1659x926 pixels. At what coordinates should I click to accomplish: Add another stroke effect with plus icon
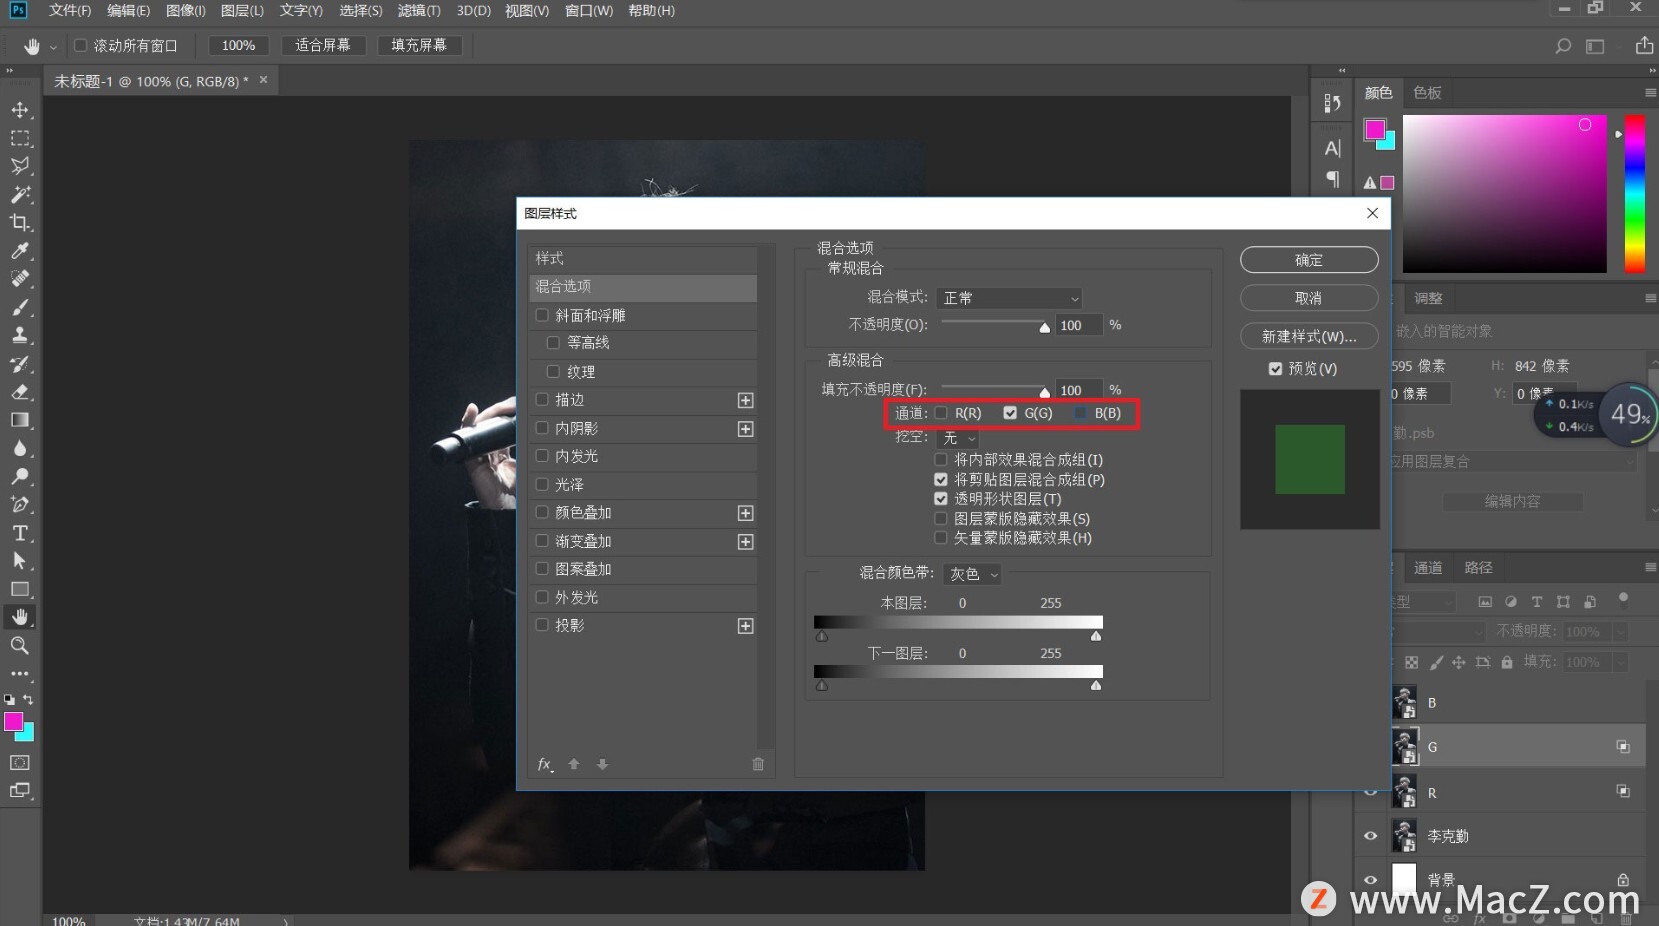pyautogui.click(x=745, y=400)
